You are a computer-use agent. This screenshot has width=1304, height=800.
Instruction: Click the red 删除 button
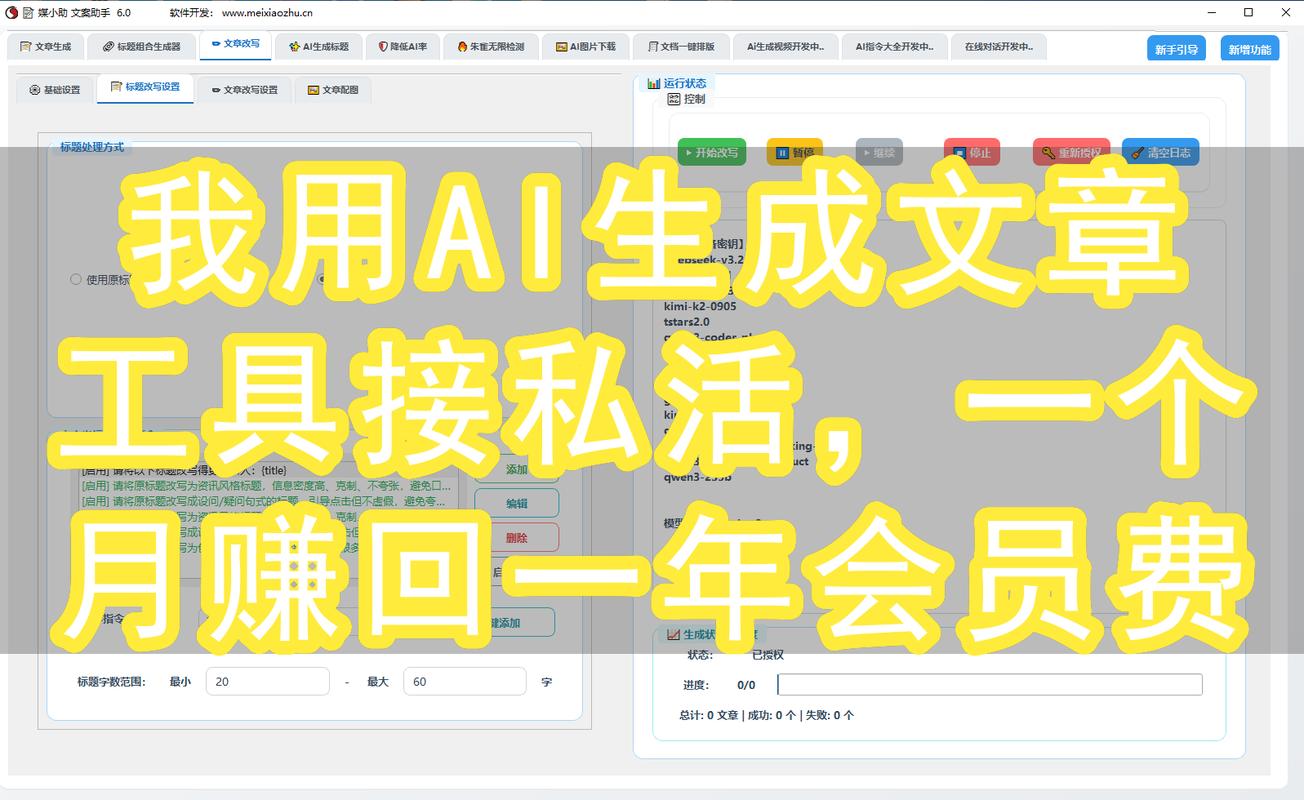[x=516, y=537]
